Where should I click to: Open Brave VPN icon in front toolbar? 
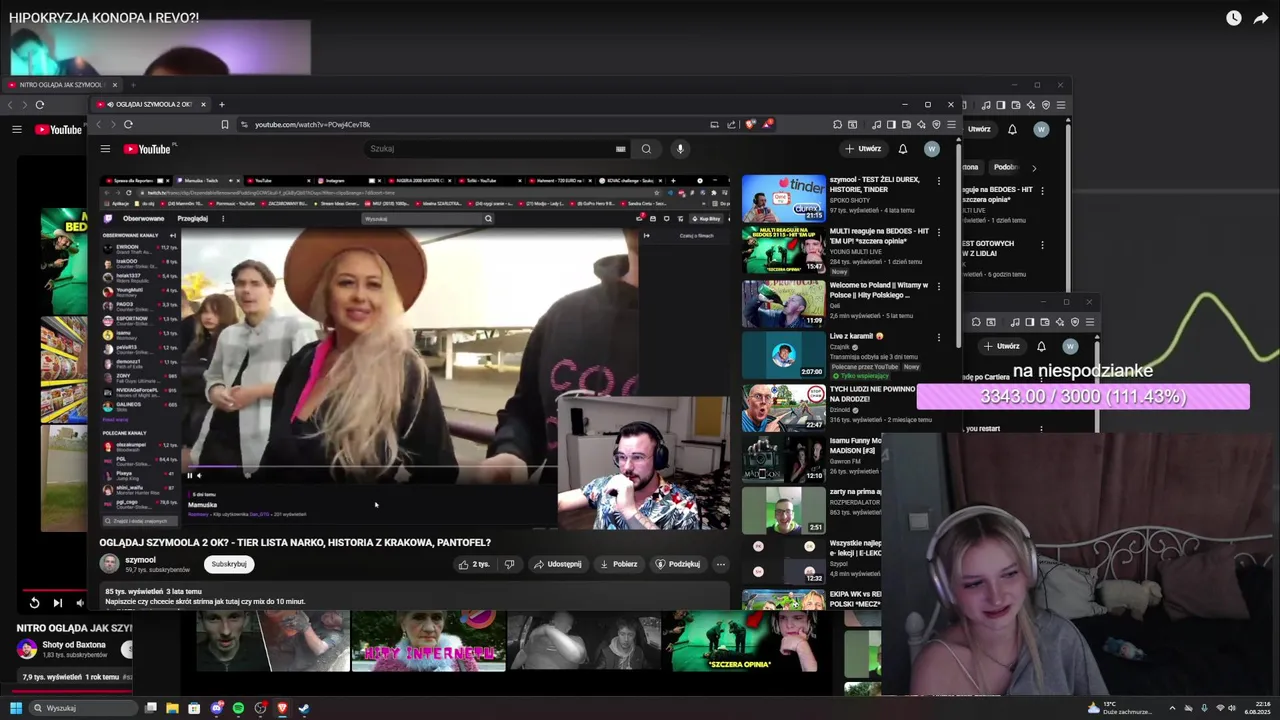point(936,124)
